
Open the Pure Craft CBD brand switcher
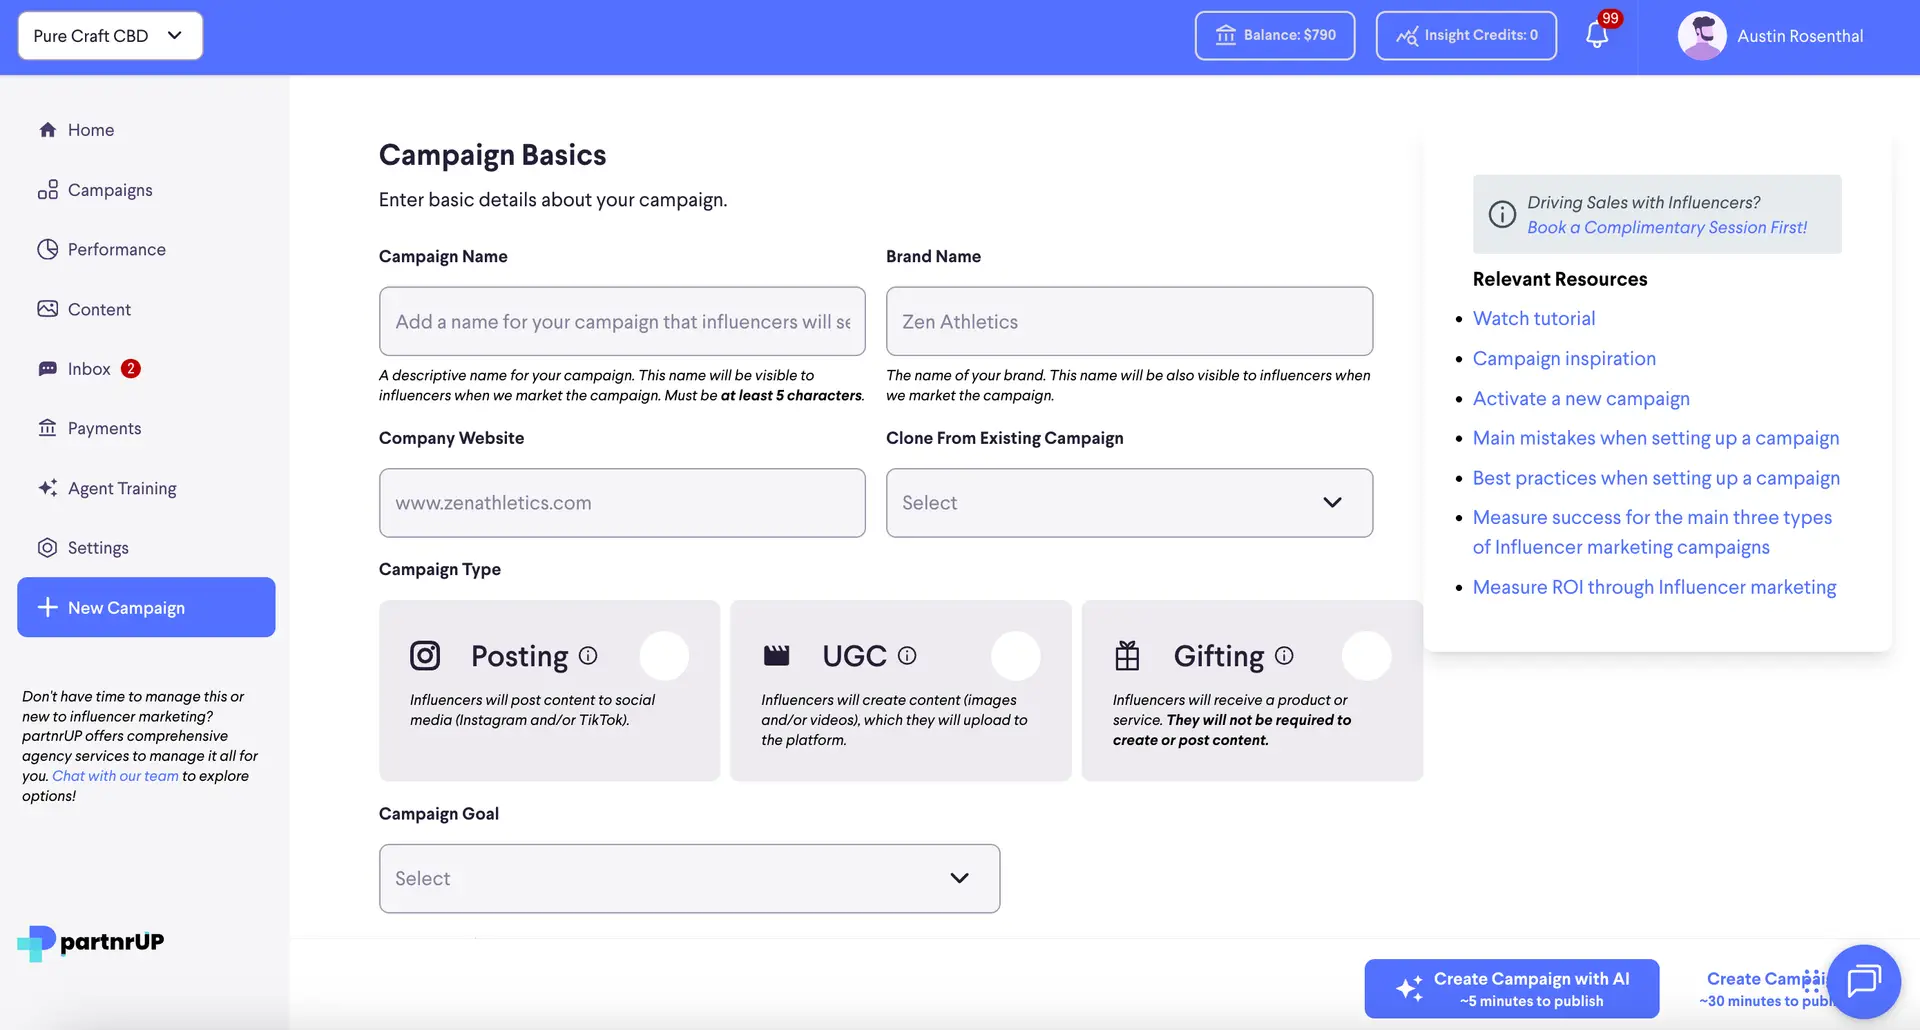(110, 35)
